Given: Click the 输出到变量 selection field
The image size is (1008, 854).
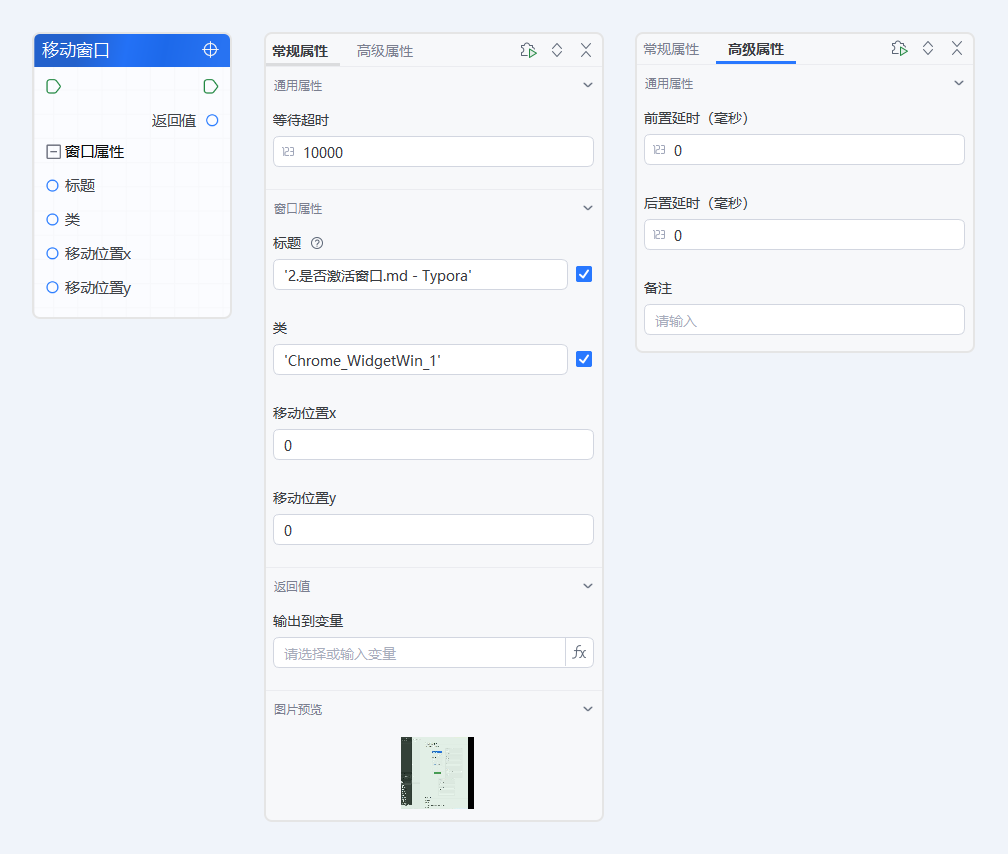Looking at the screenshot, I should point(419,652).
